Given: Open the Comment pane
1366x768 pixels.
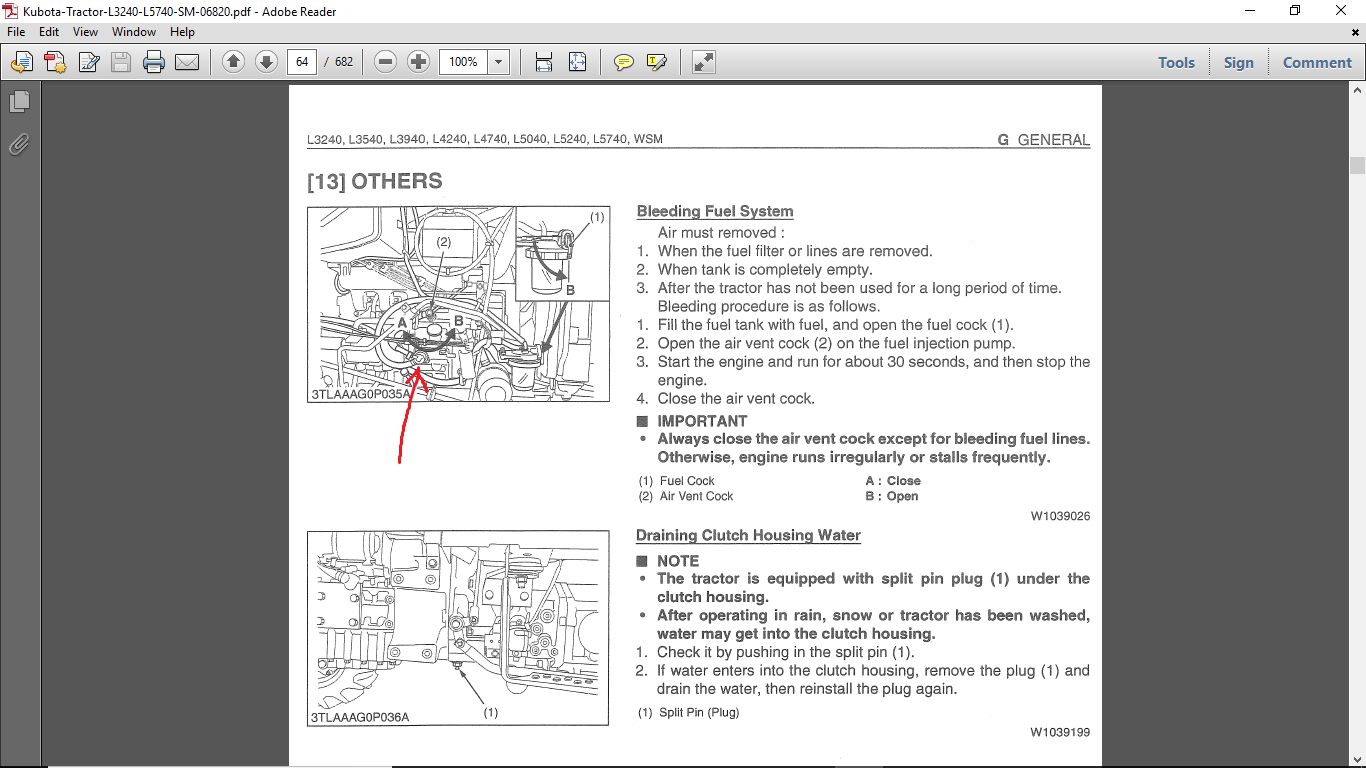Looking at the screenshot, I should (1317, 62).
